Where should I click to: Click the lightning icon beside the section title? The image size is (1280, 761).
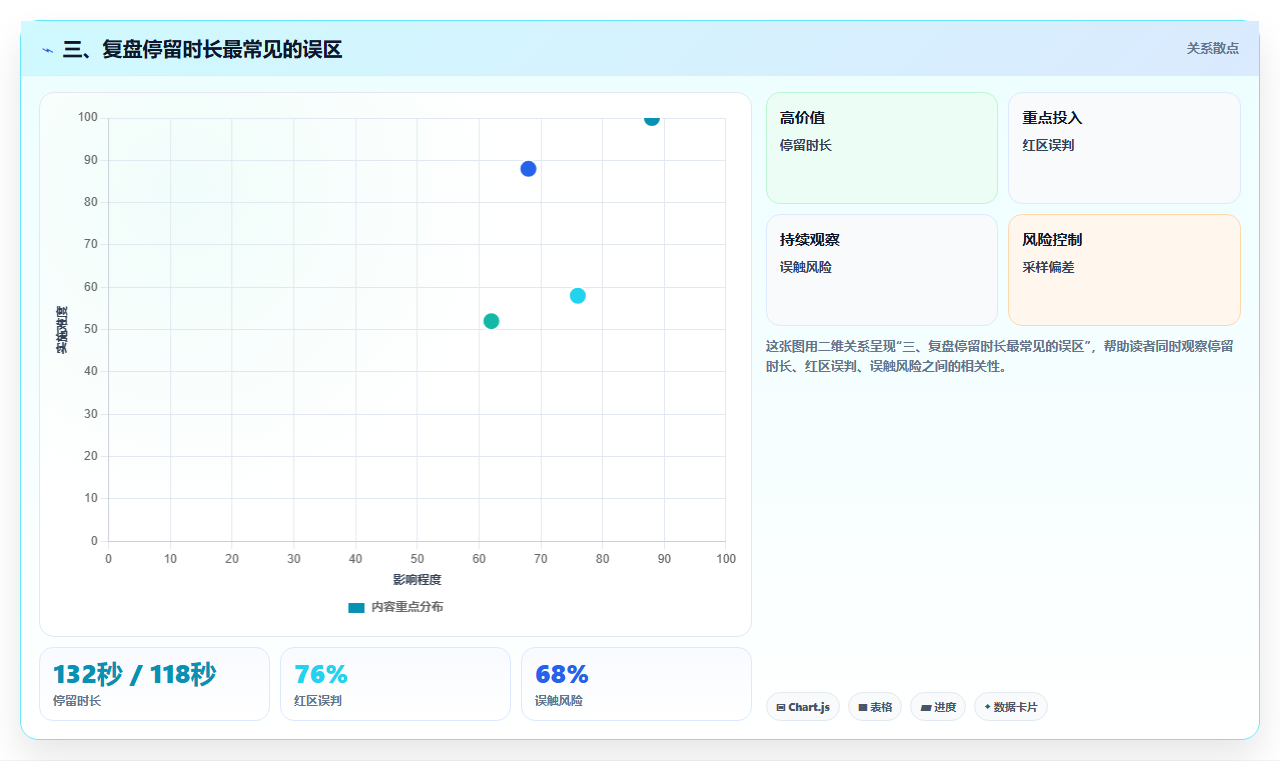tap(47, 49)
